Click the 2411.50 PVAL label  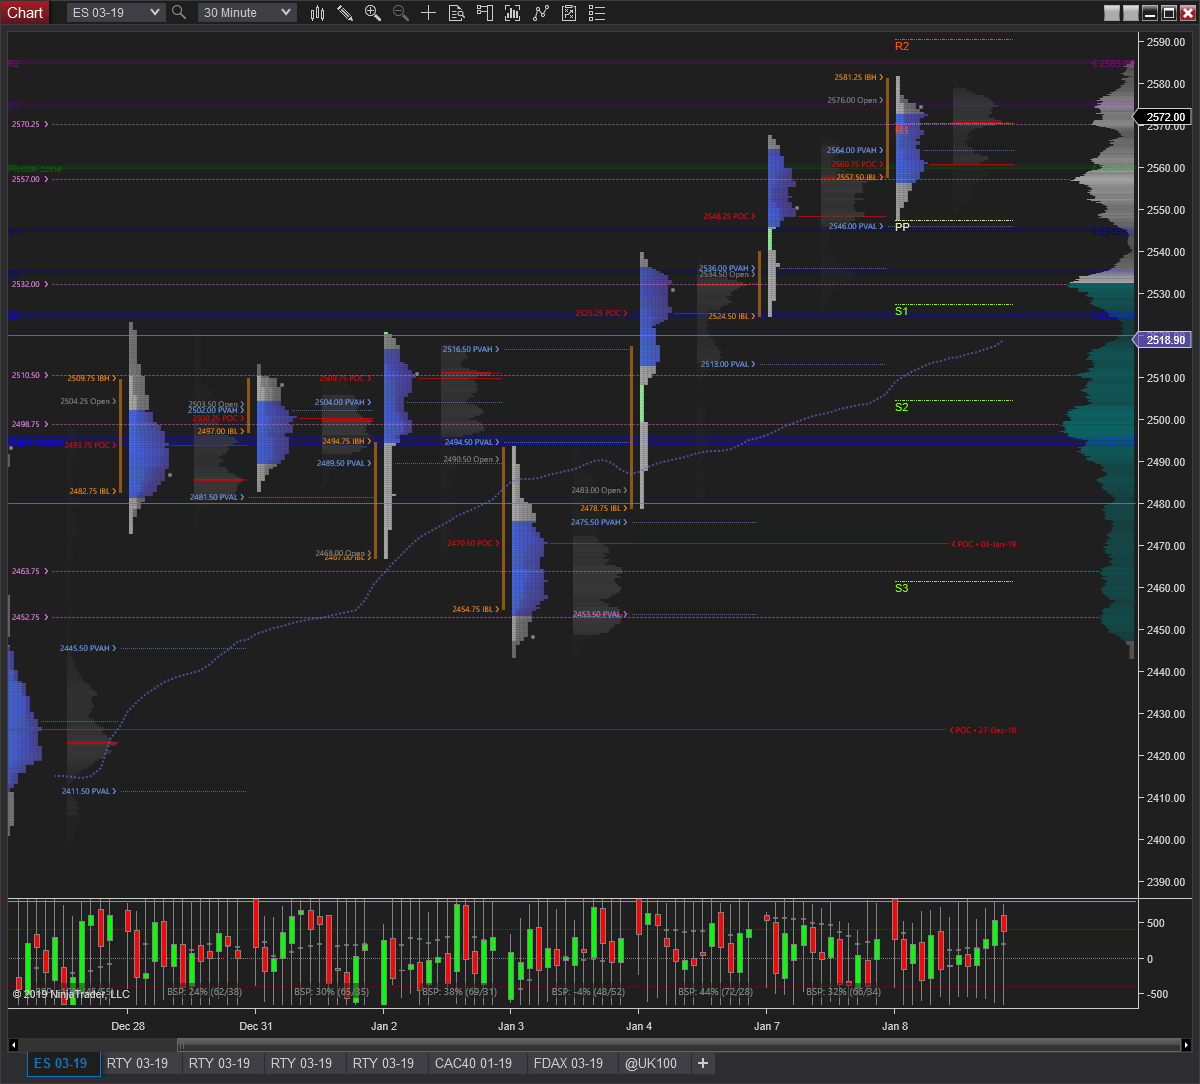89,791
